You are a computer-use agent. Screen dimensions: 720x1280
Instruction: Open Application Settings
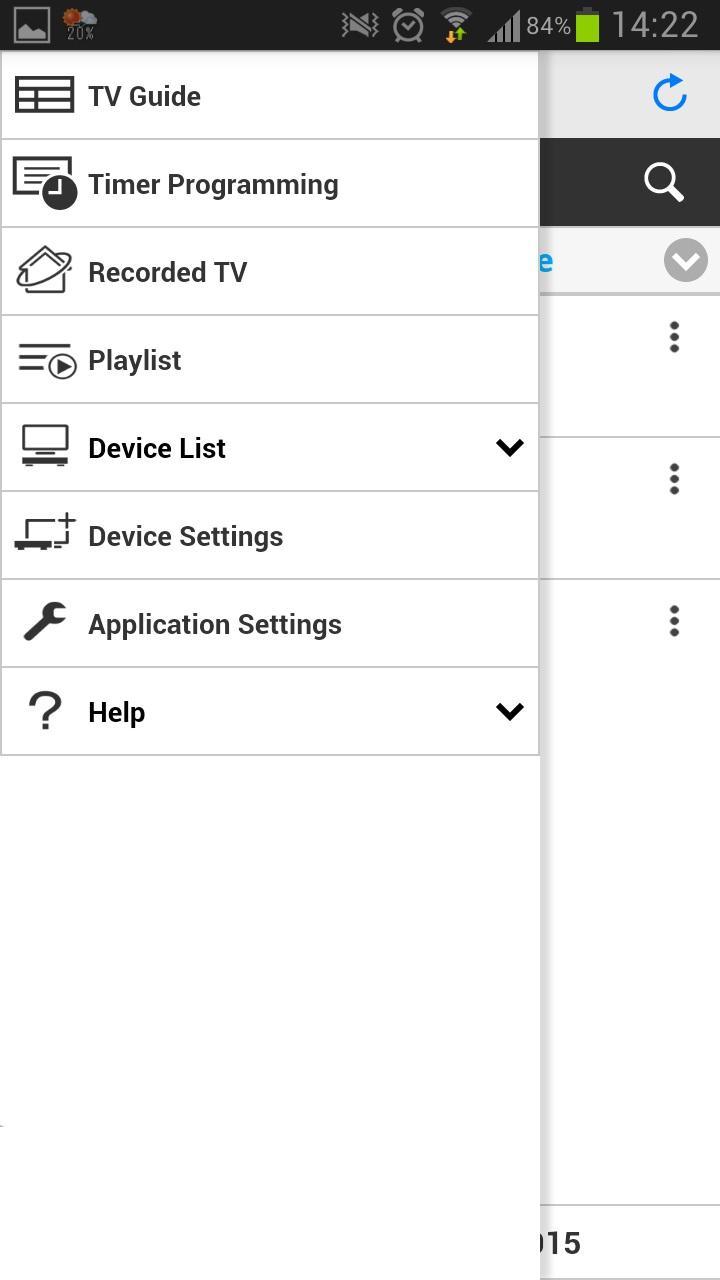pos(214,624)
